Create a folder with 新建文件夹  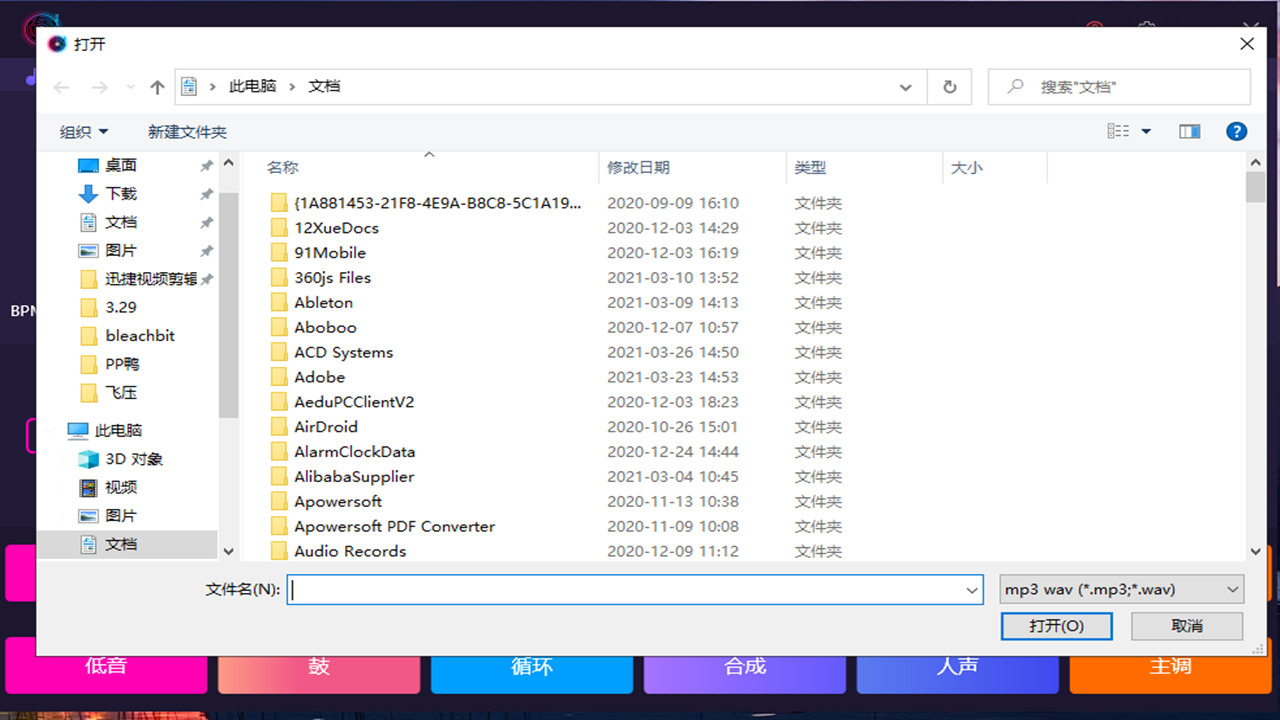(187, 131)
